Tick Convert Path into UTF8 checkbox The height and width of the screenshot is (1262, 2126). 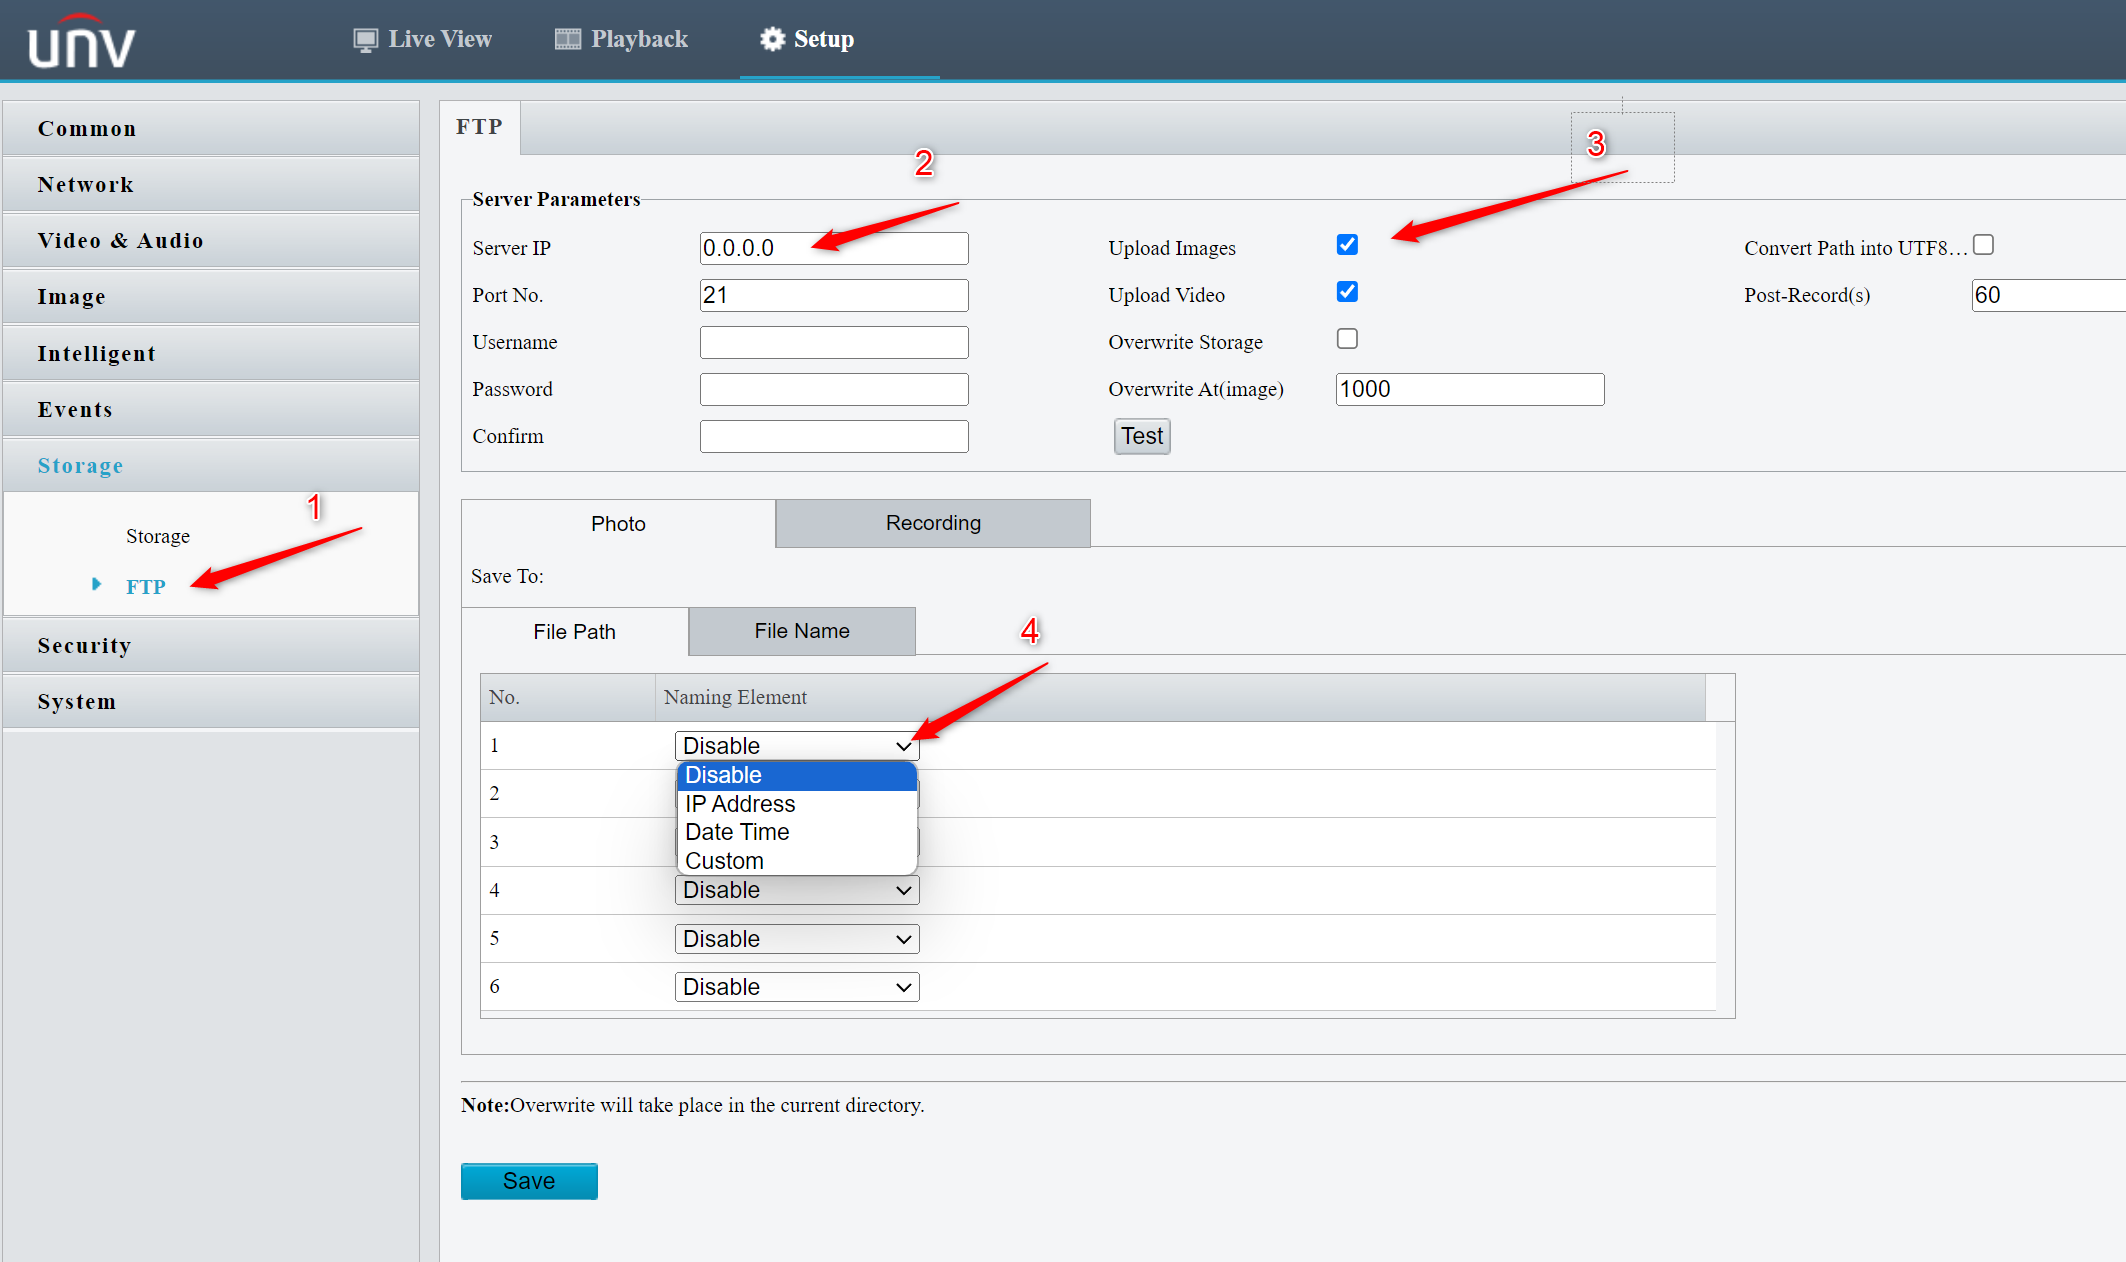pos(1983,245)
